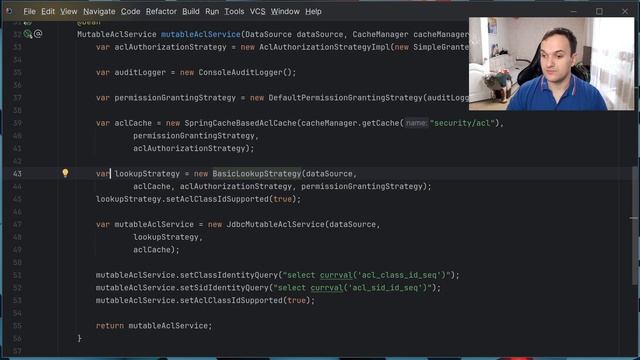Viewport: 640px width, 360px height.
Task: Click the setSidIdentityQuery method call
Action: click(224, 287)
